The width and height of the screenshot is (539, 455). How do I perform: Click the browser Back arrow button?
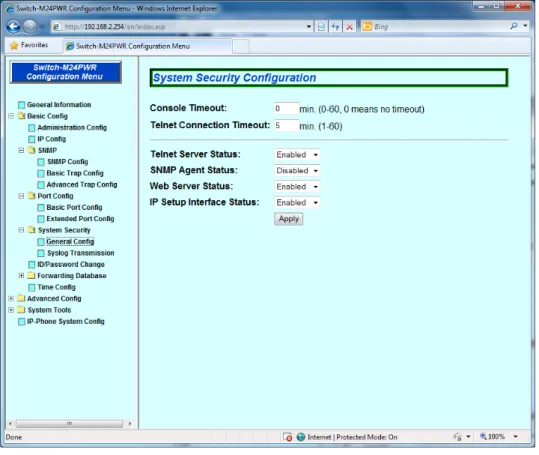click(x=13, y=26)
